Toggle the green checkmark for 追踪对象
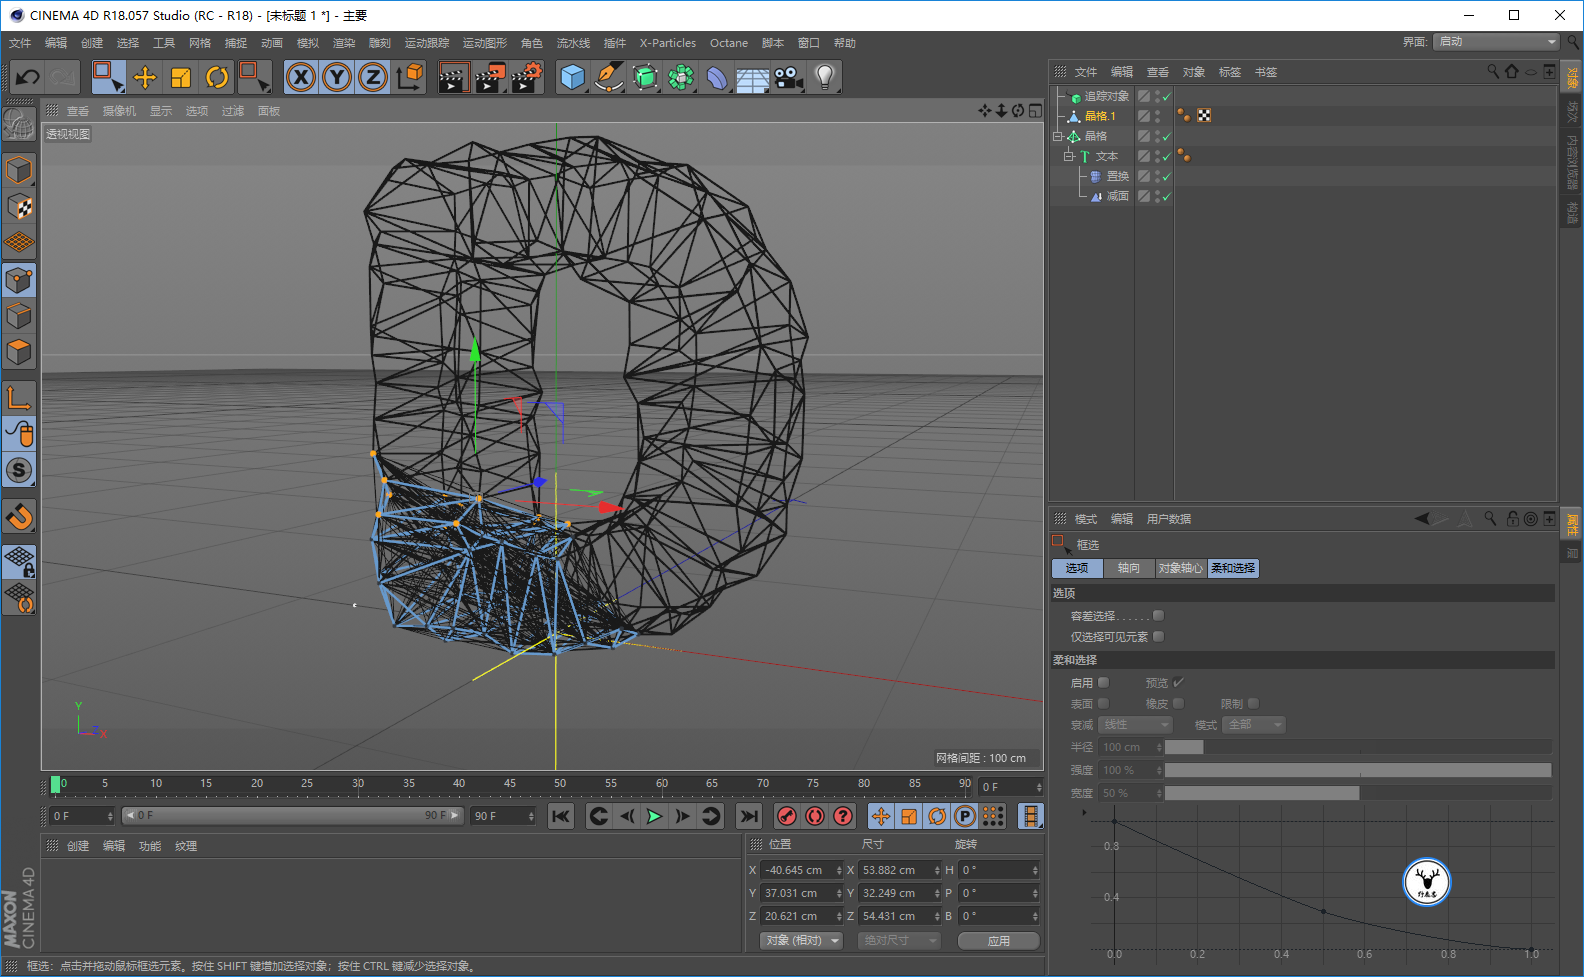The image size is (1584, 977). coord(1166,97)
